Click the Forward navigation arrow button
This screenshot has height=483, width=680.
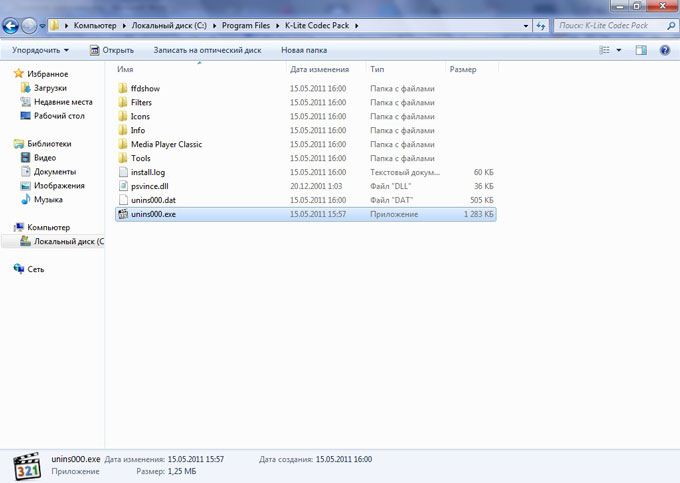[x=29, y=26]
